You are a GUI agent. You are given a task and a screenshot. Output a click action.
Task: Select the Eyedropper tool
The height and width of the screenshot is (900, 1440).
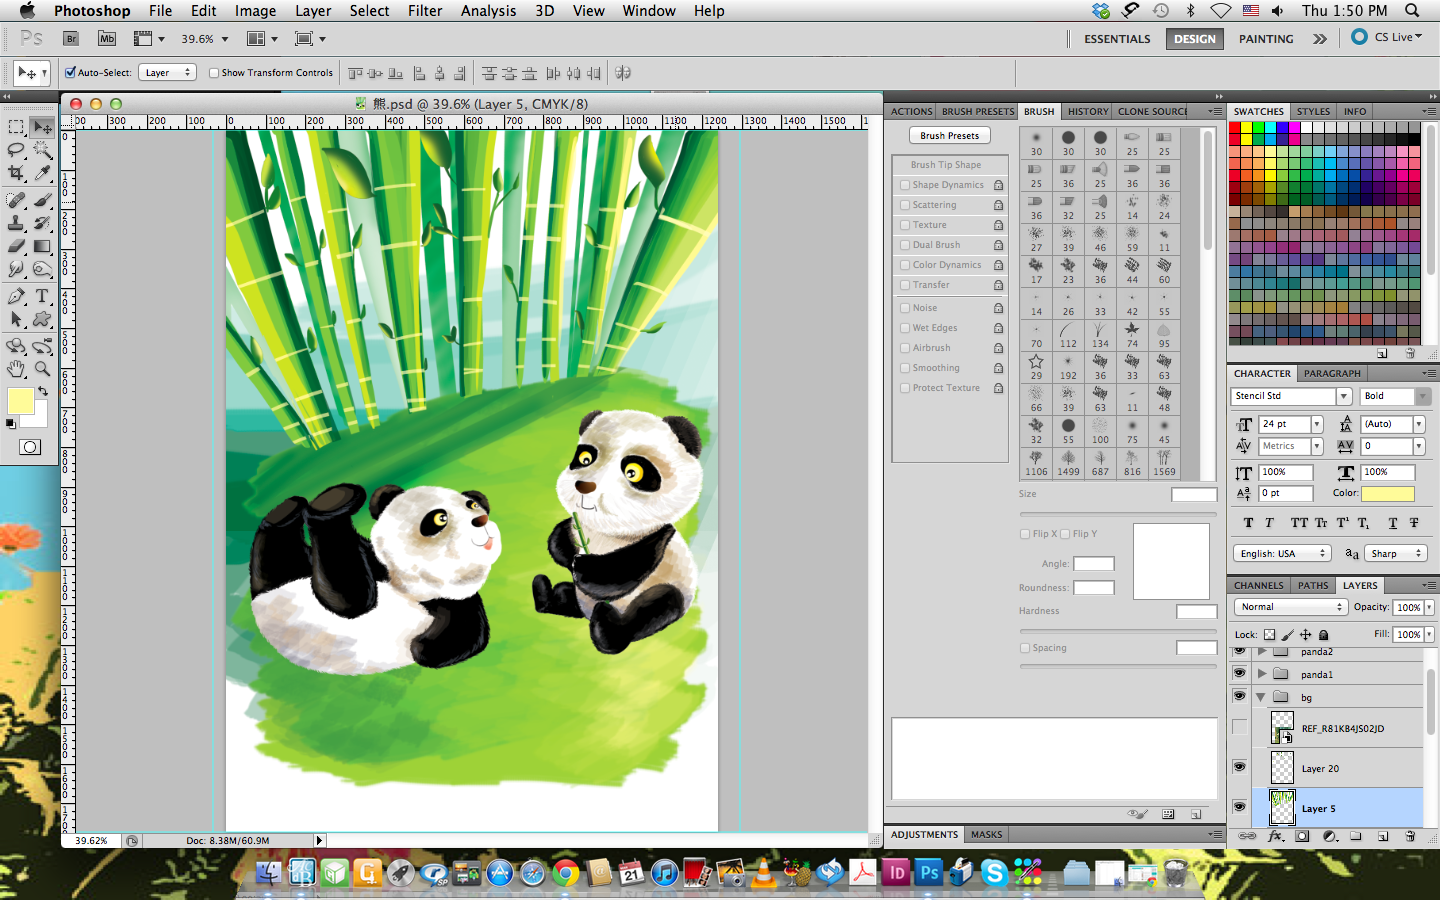pyautogui.click(x=42, y=174)
